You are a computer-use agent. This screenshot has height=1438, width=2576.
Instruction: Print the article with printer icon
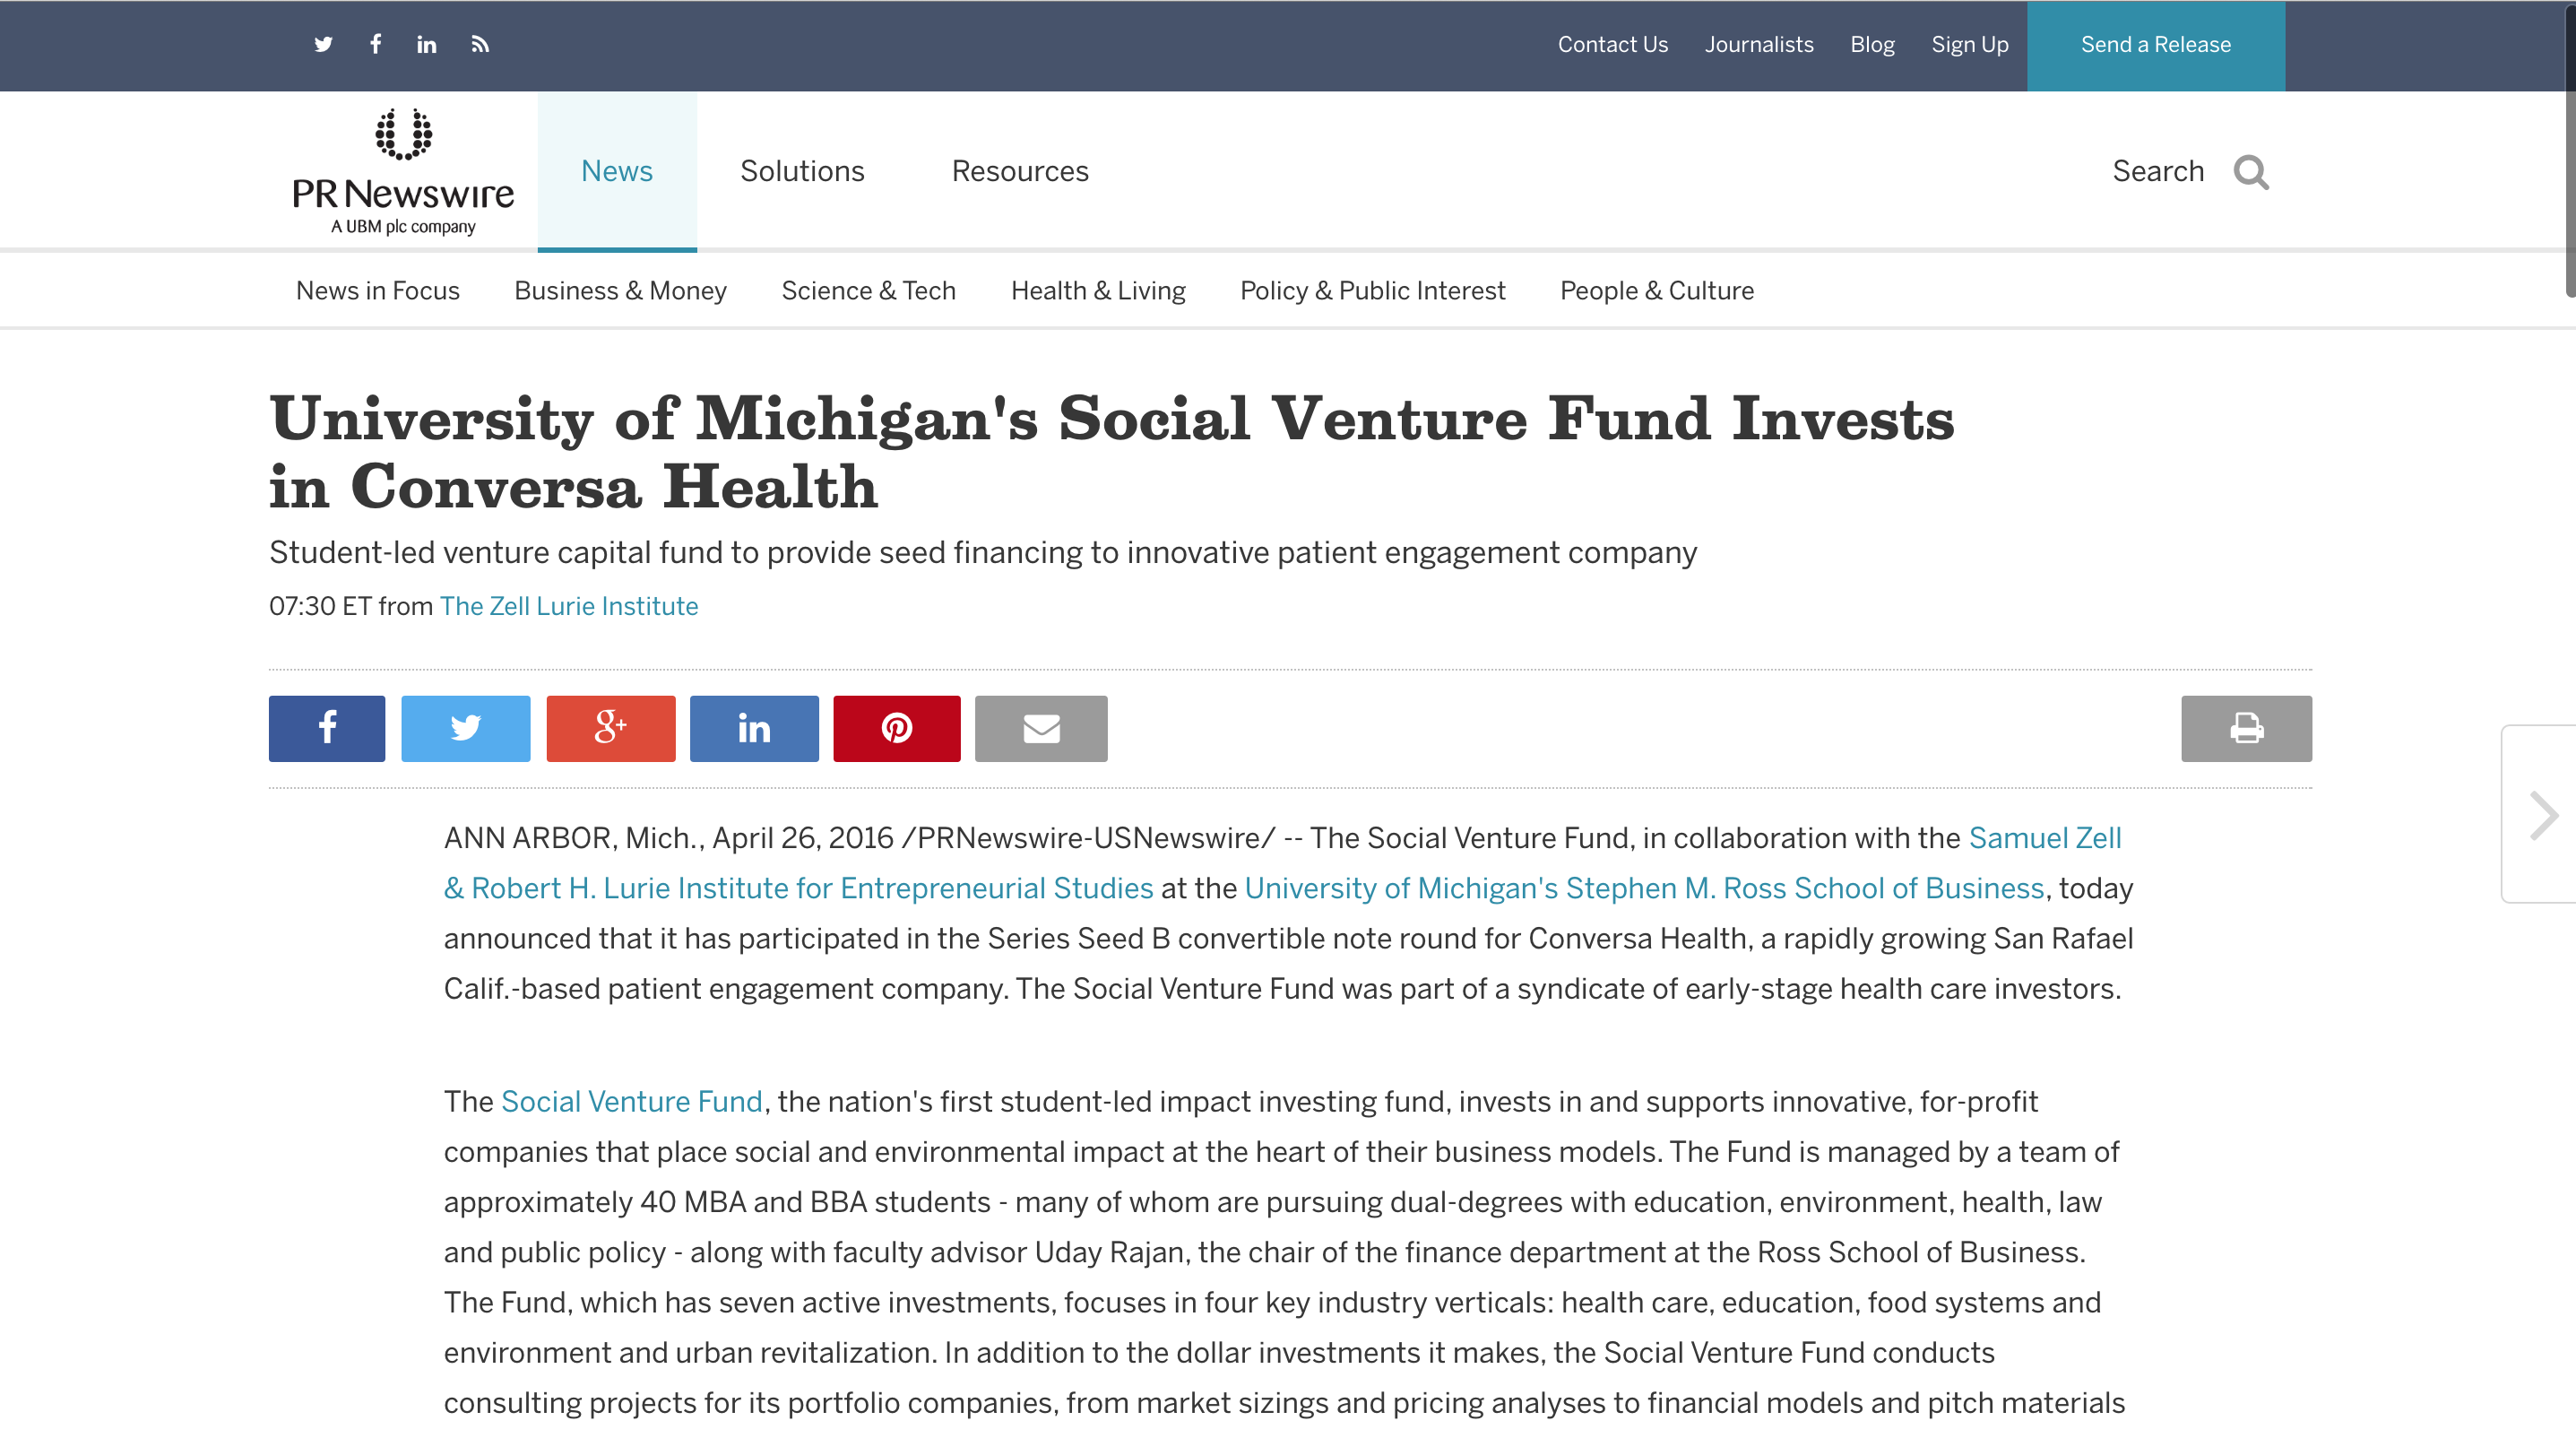pos(2246,728)
